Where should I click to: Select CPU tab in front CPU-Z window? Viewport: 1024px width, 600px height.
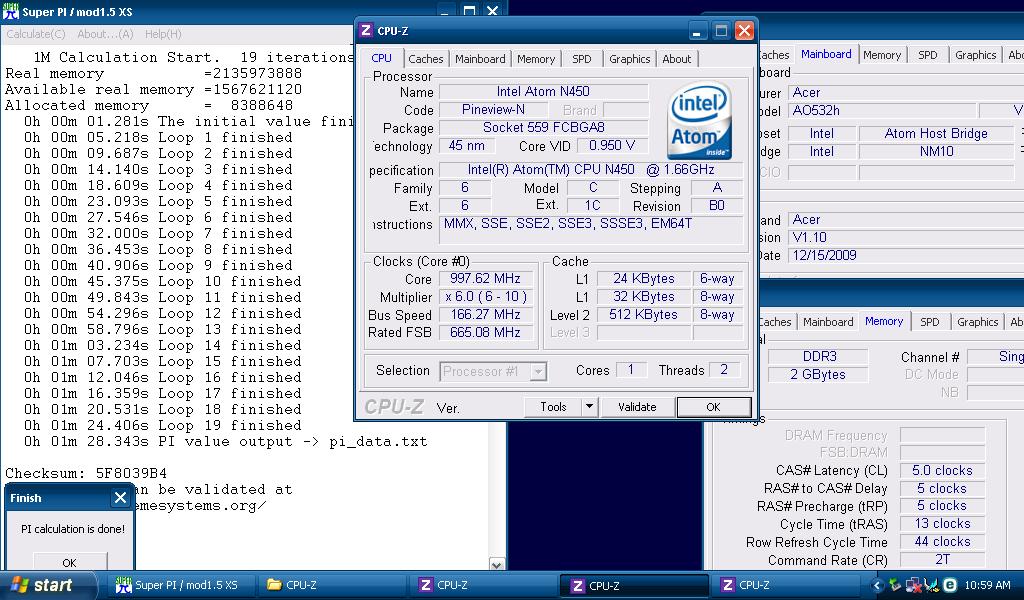(381, 57)
